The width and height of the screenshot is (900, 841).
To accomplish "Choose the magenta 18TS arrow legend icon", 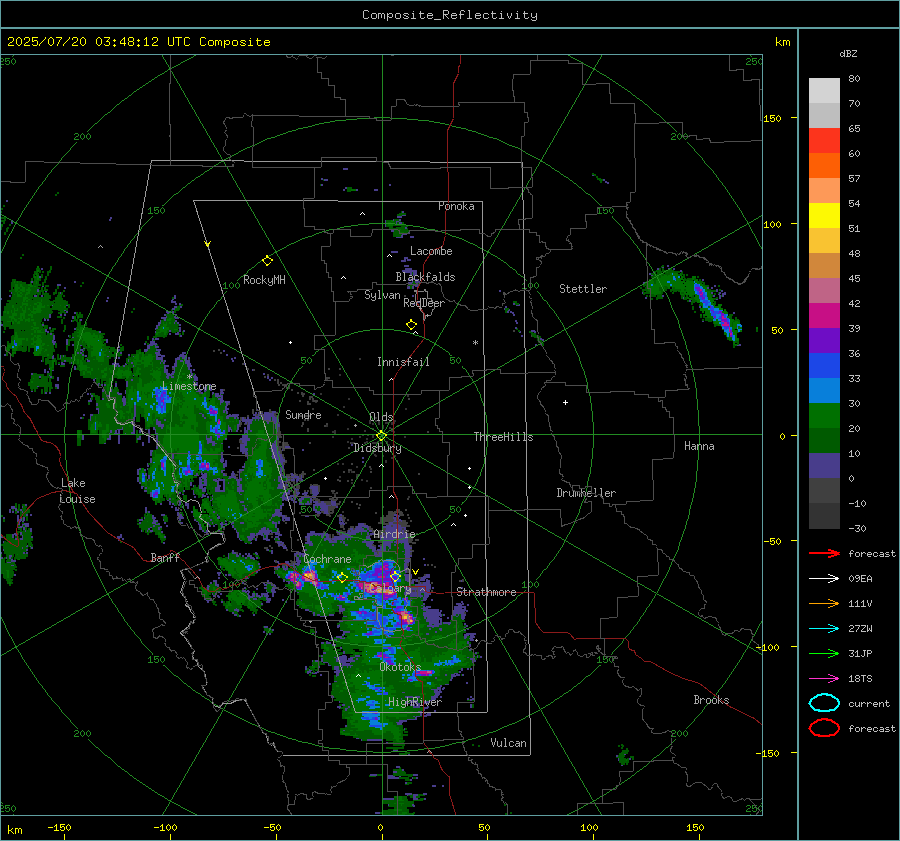I will [824, 679].
